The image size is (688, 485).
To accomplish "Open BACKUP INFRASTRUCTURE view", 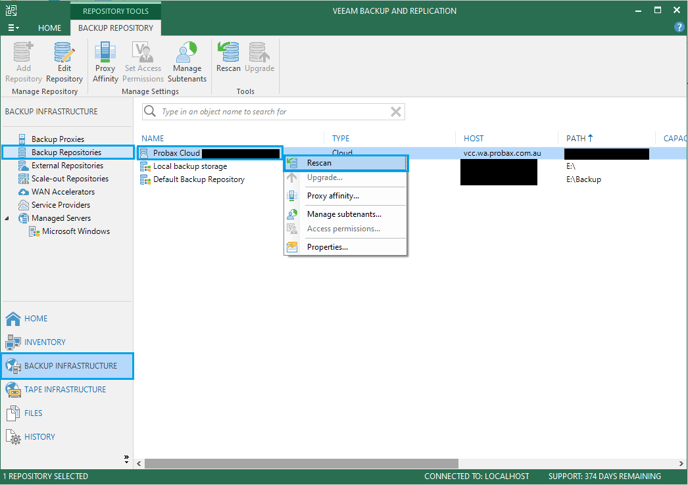I will [x=68, y=366].
